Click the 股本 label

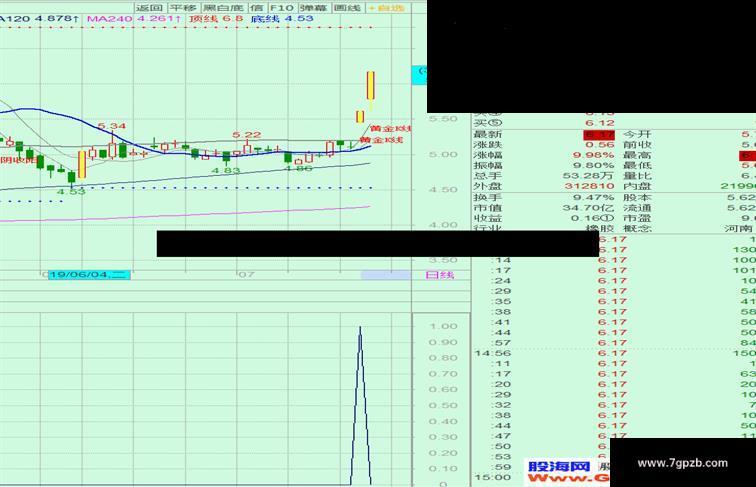point(637,198)
